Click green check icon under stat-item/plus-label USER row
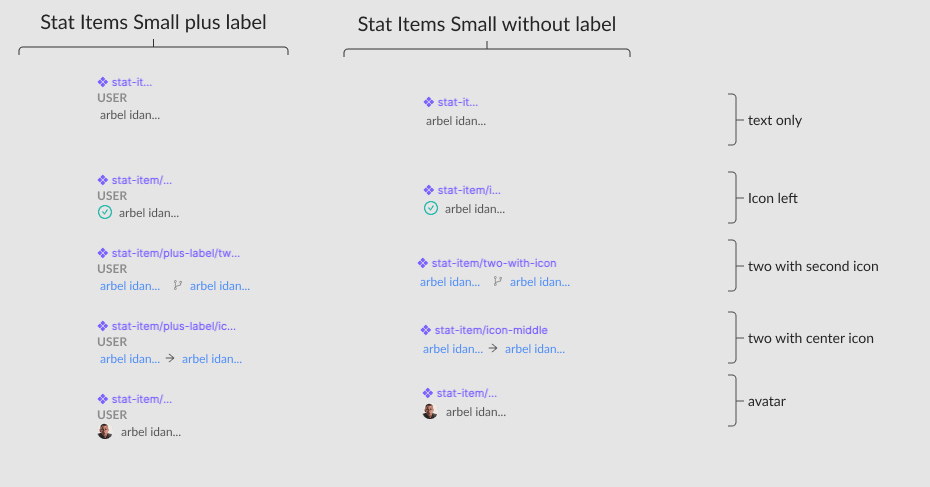Screen dimensions: 930x487 (105, 213)
